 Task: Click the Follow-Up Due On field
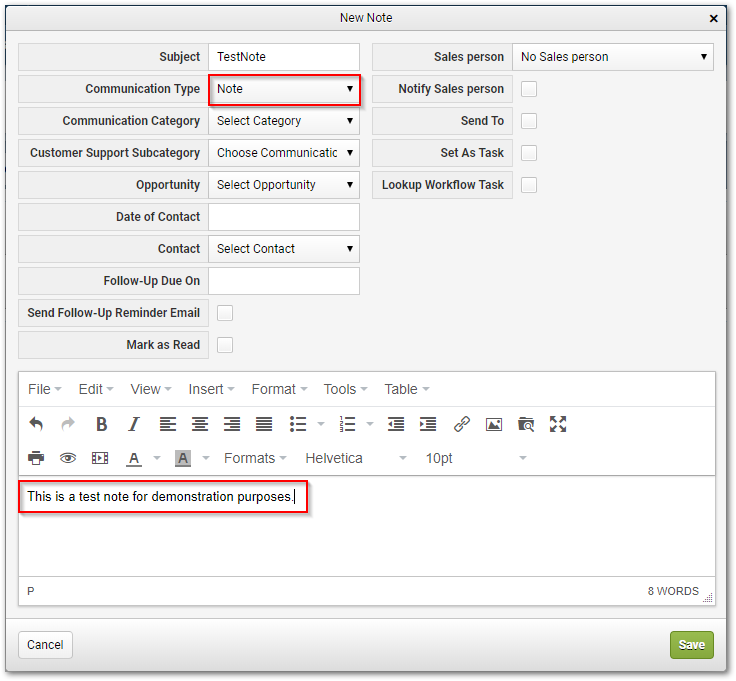point(284,281)
